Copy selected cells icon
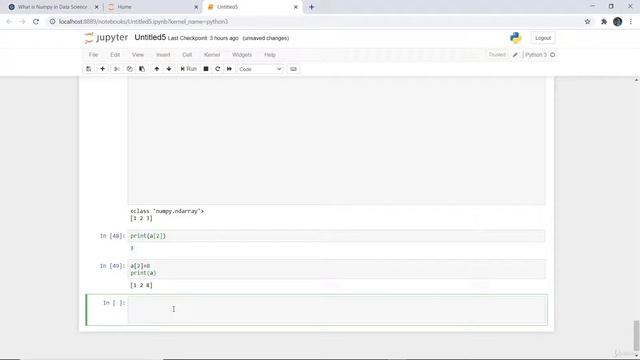Screen dimensions: 640x360 [129, 69]
